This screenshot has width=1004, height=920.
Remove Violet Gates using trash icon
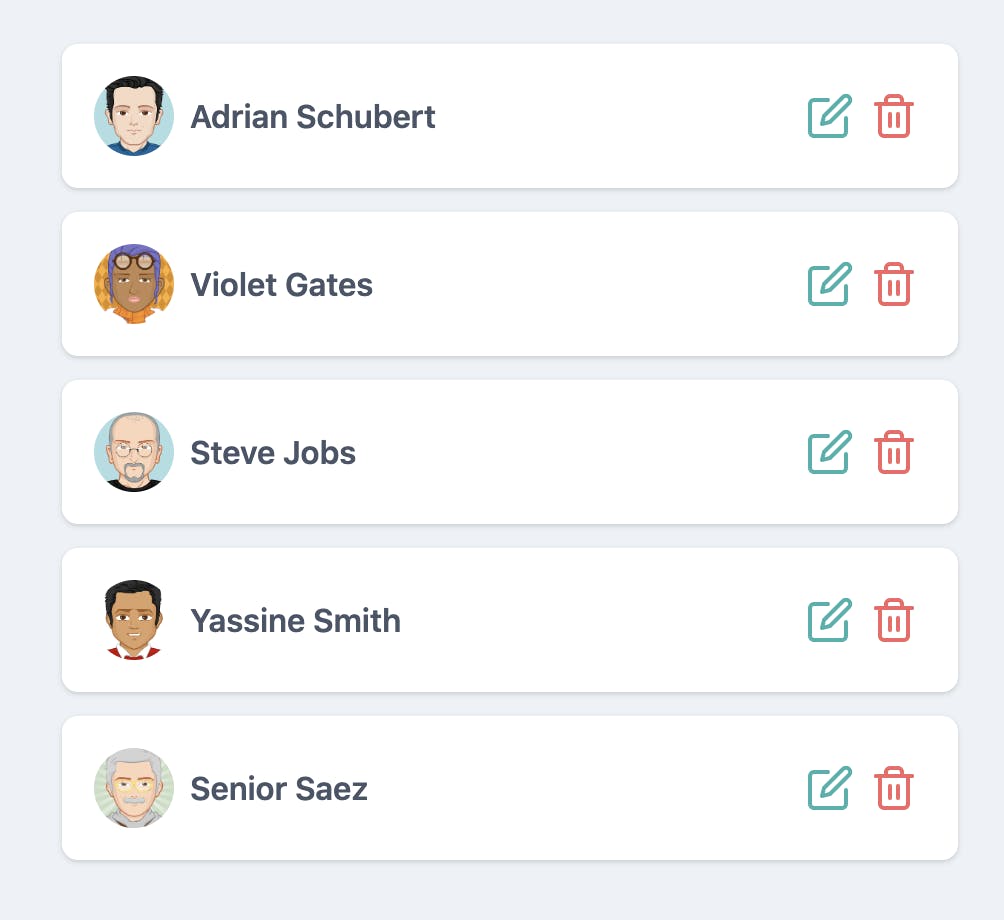pyautogui.click(x=894, y=284)
